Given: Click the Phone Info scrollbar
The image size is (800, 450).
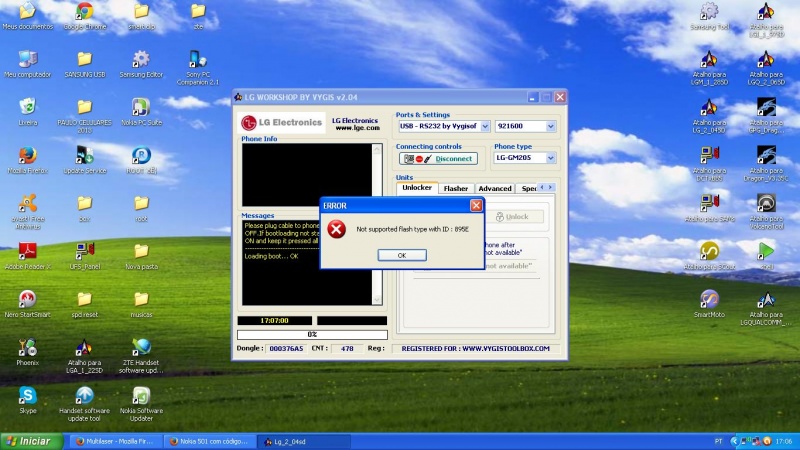Looking at the screenshot, I should click(377, 174).
